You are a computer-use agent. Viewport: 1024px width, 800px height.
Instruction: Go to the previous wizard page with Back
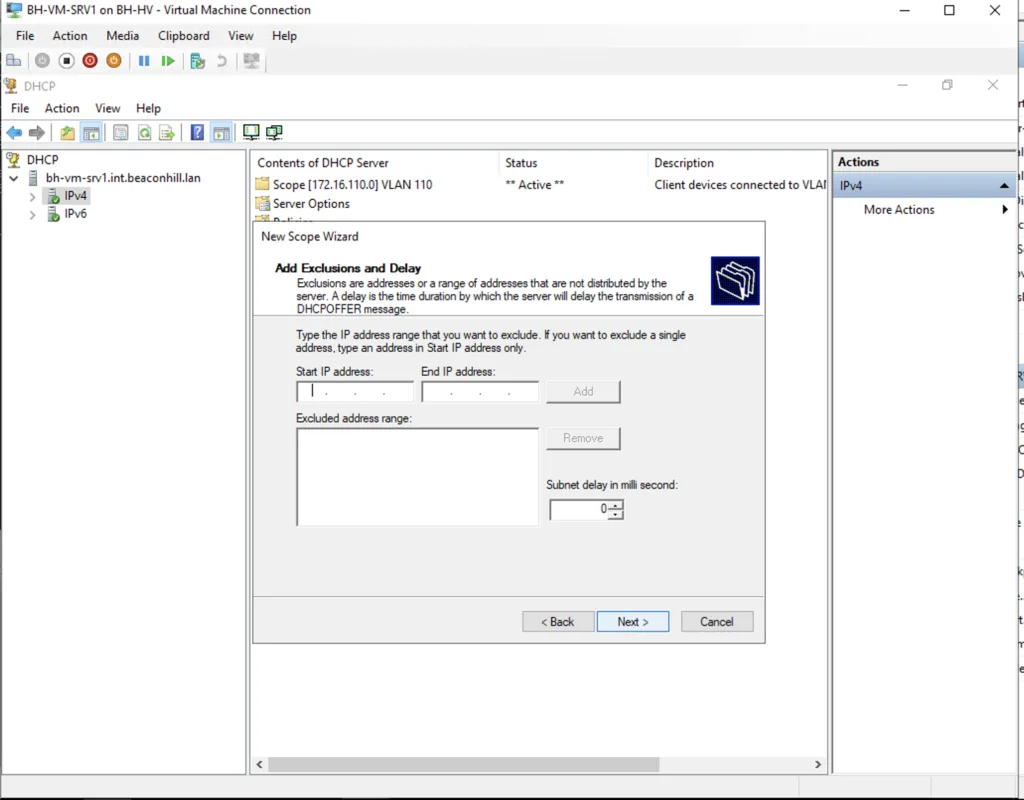click(x=558, y=622)
